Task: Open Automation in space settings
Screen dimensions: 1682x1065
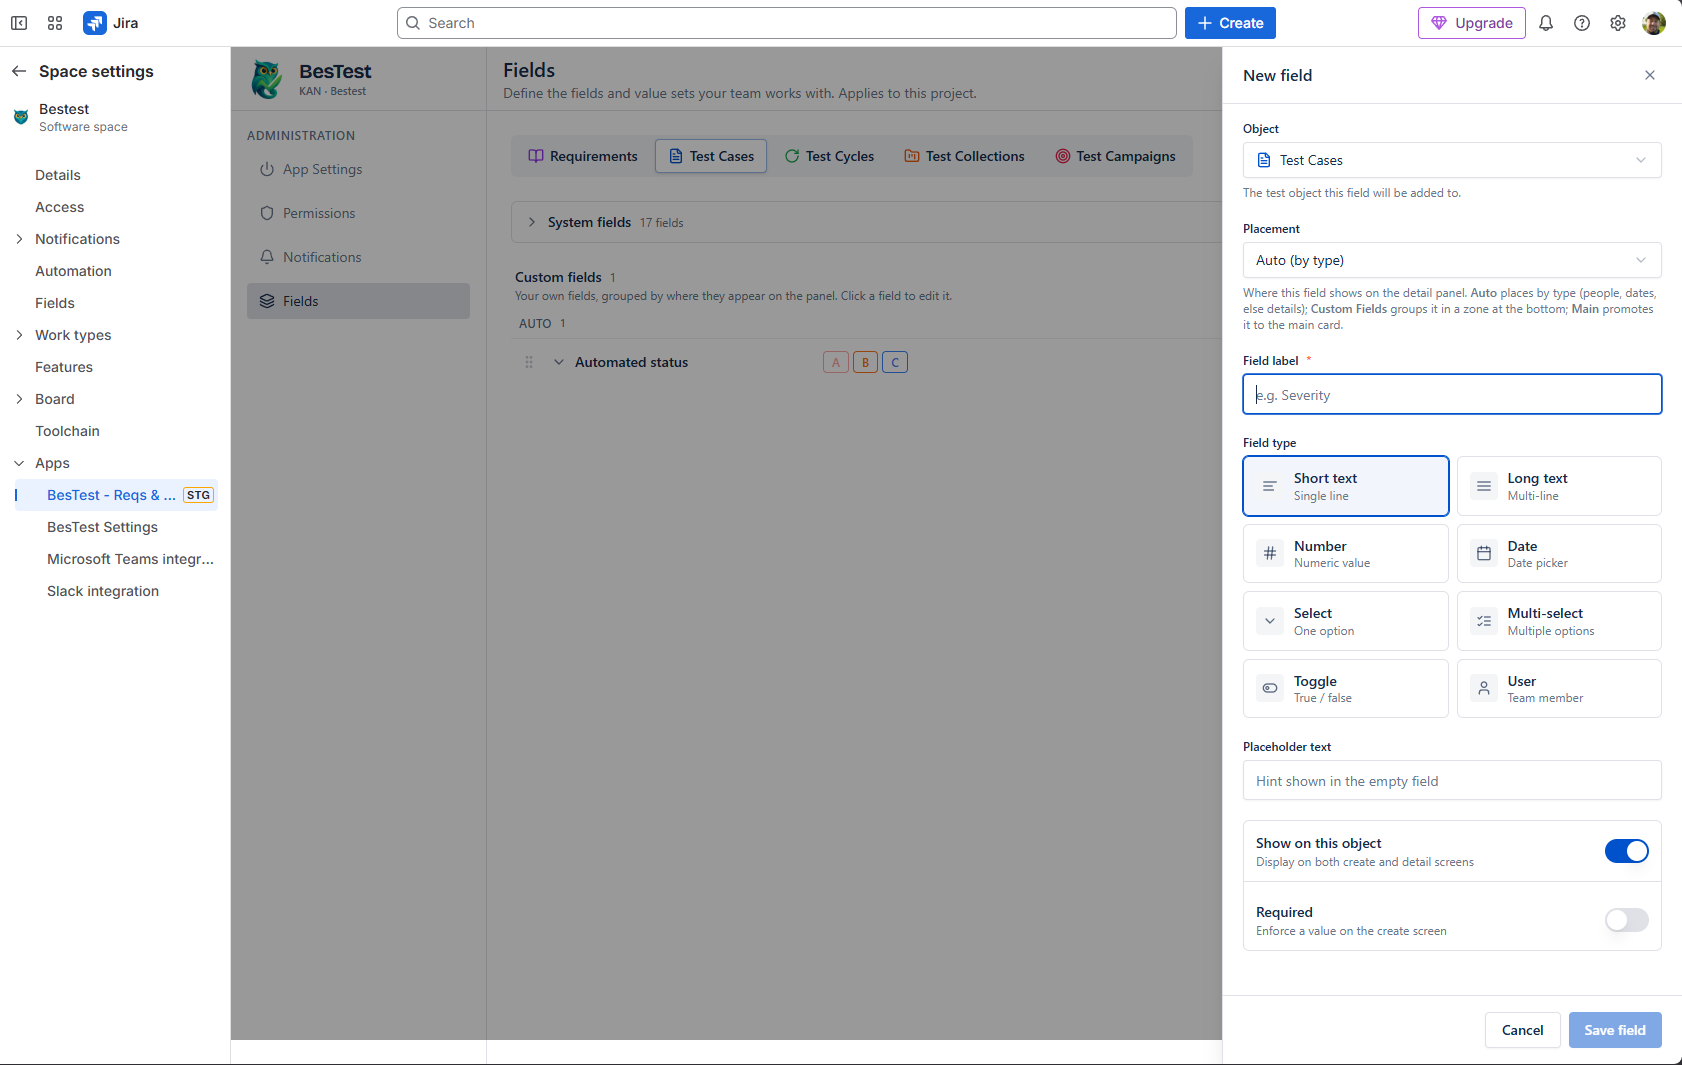Action: (73, 271)
